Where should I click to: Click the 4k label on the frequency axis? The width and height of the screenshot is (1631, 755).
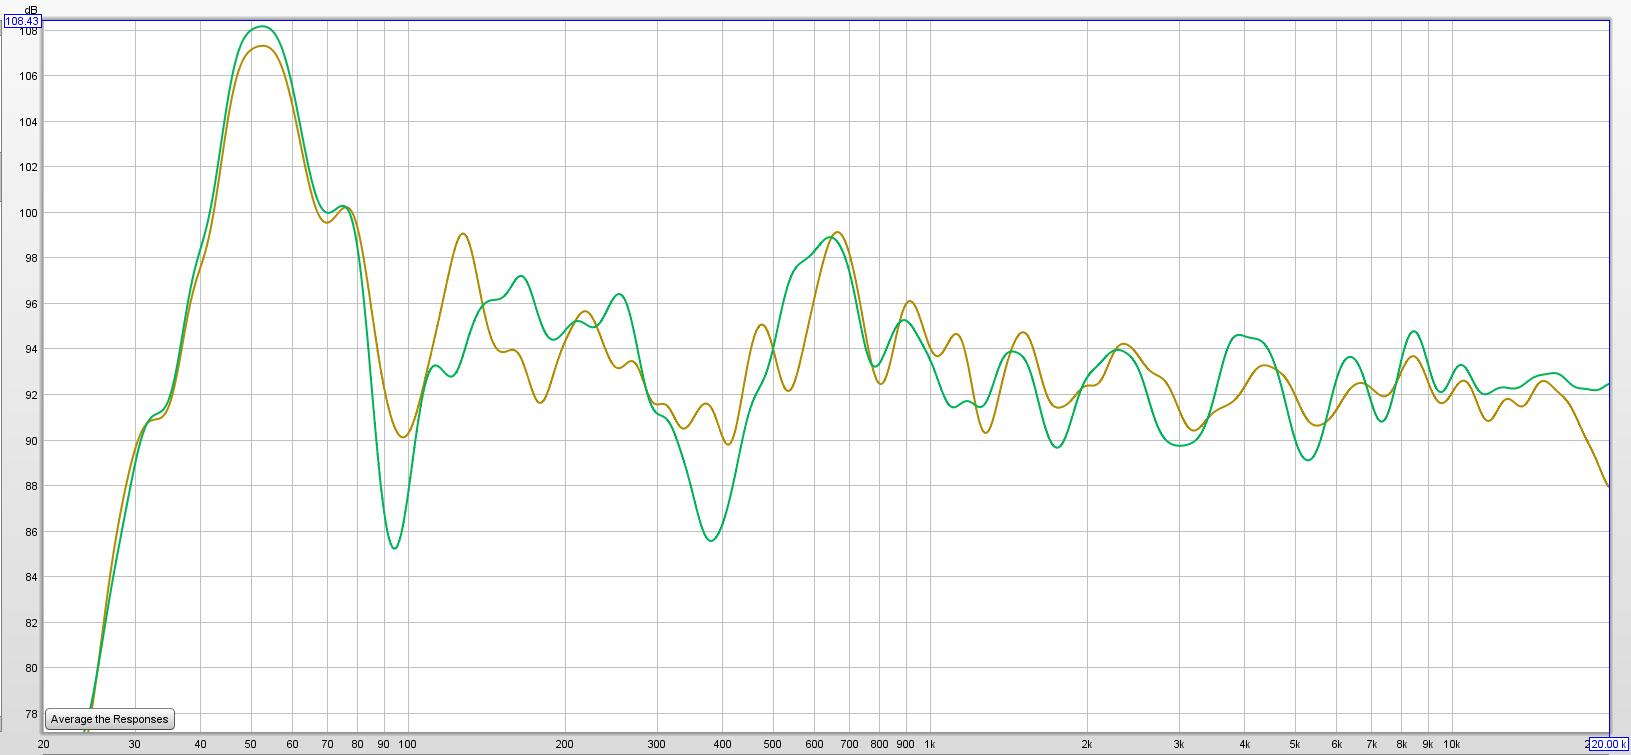click(1244, 744)
